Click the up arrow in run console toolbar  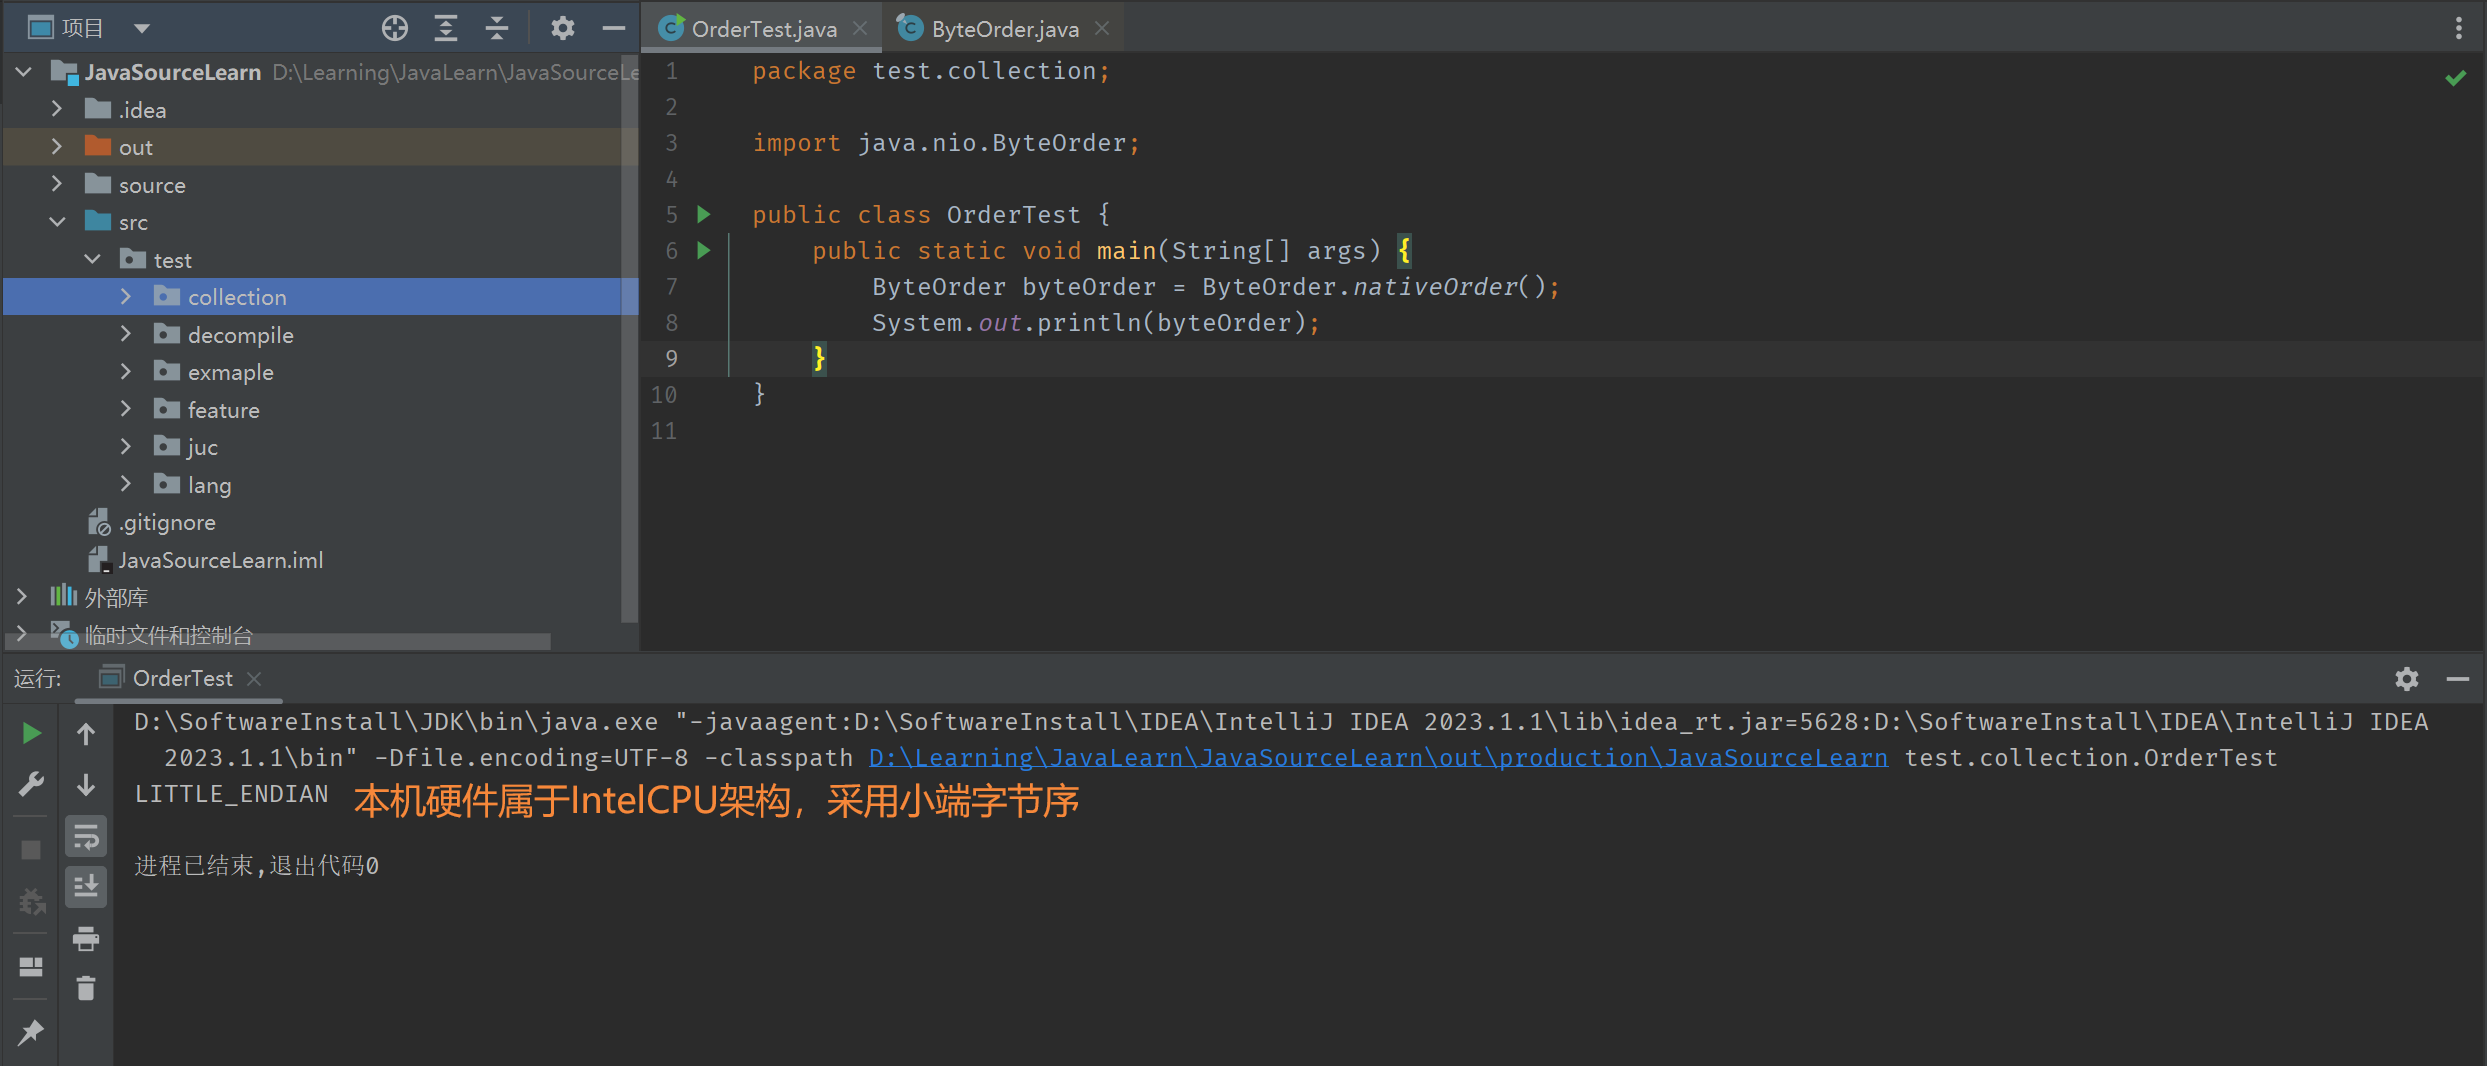tap(86, 734)
